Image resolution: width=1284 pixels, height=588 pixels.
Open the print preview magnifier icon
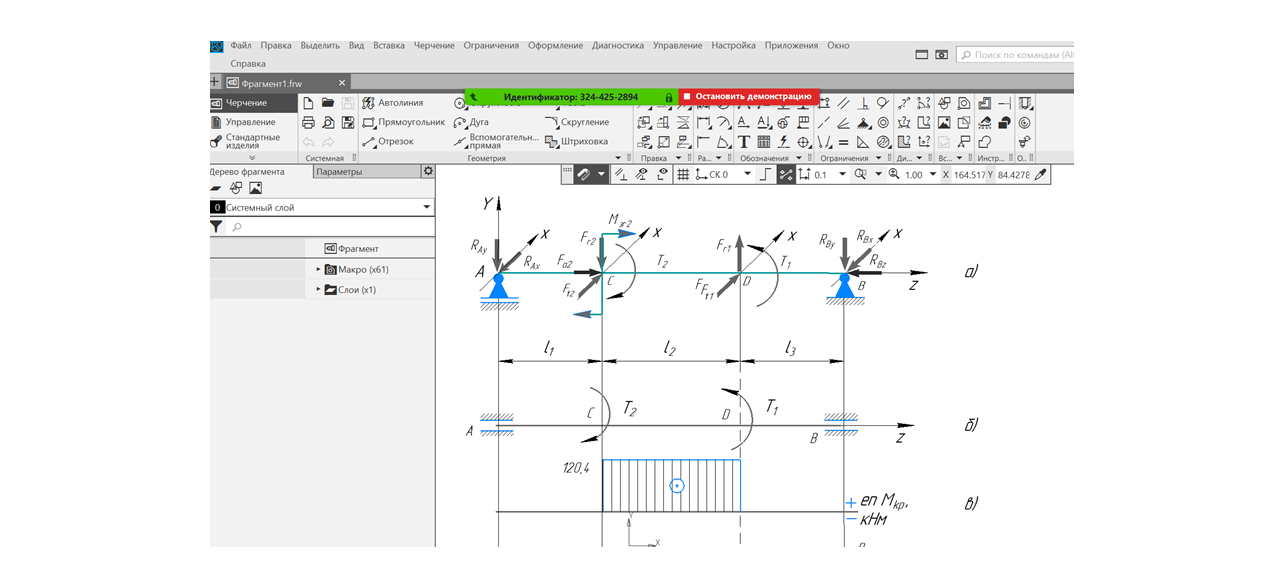point(328,123)
